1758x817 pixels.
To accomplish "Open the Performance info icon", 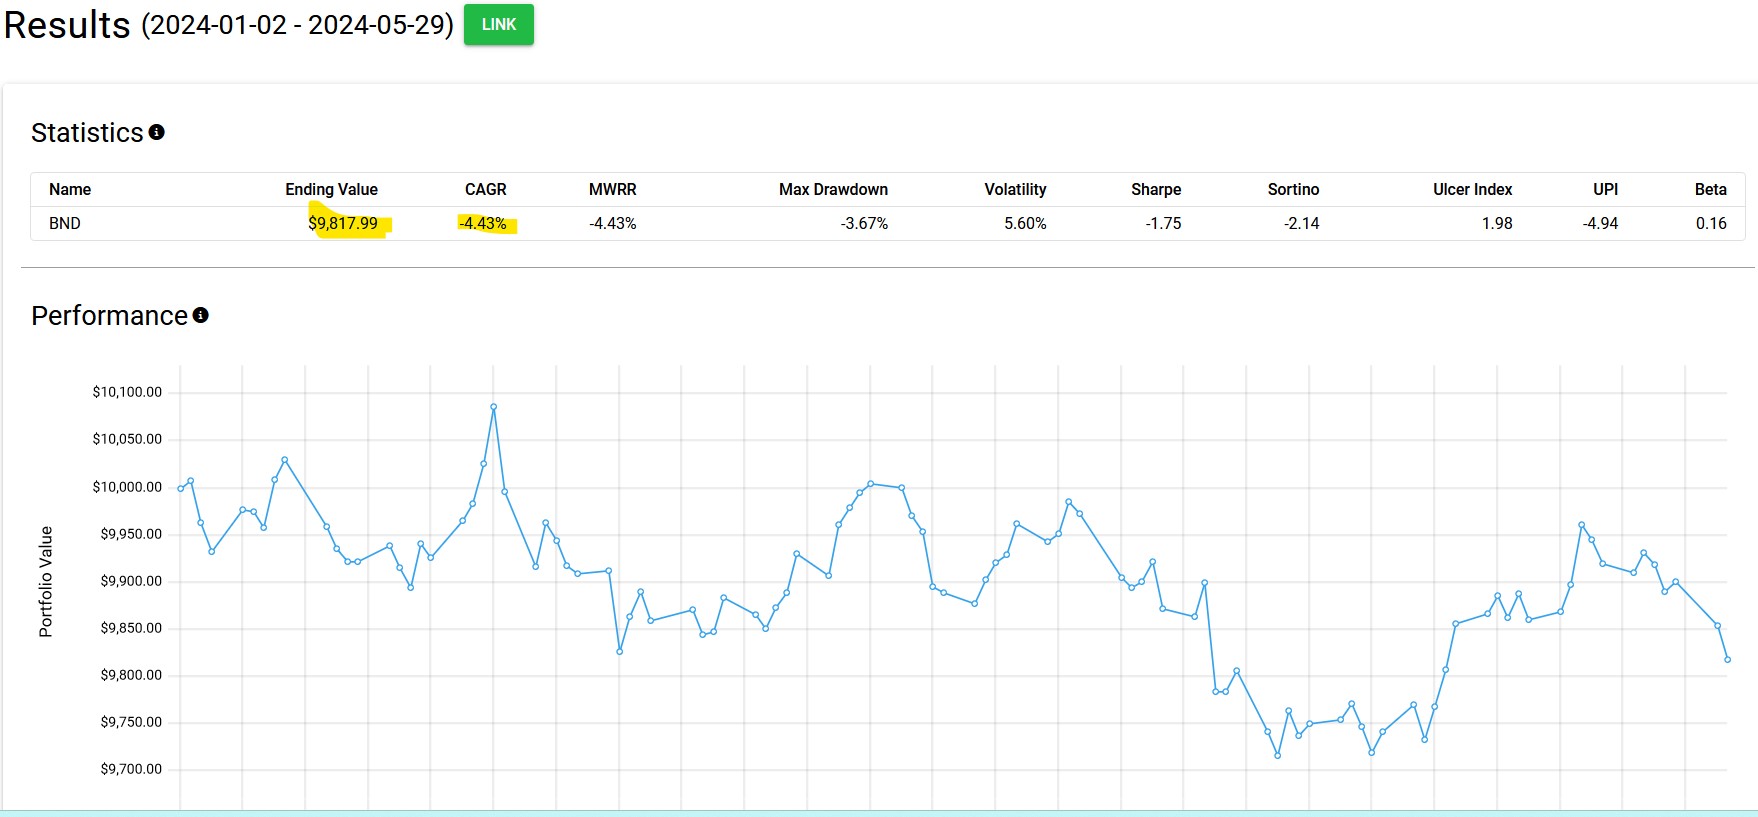I will point(201,315).
